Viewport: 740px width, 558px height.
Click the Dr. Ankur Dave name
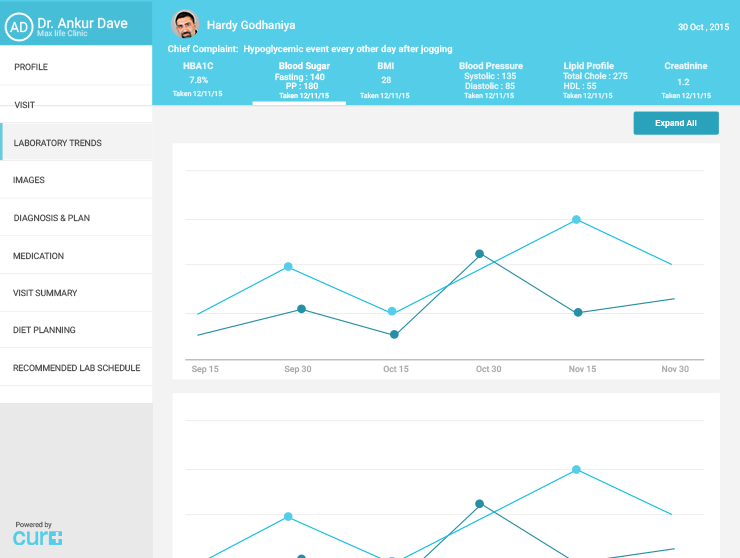pyautogui.click(x=83, y=23)
